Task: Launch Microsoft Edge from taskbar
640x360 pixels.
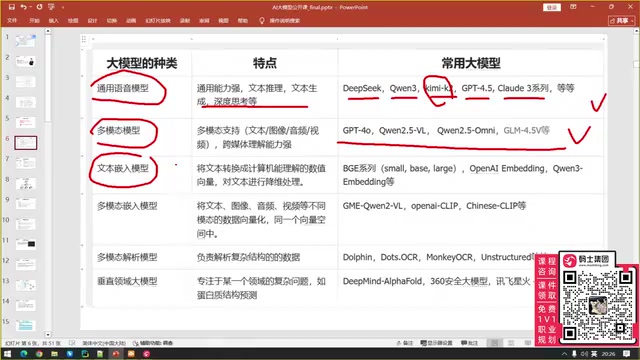Action: coord(23,354)
